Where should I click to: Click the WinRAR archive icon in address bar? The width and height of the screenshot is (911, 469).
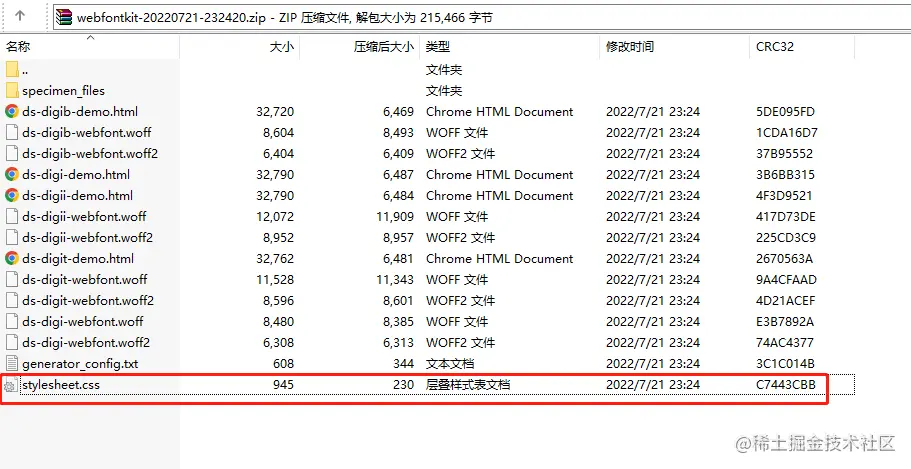[x=64, y=17]
